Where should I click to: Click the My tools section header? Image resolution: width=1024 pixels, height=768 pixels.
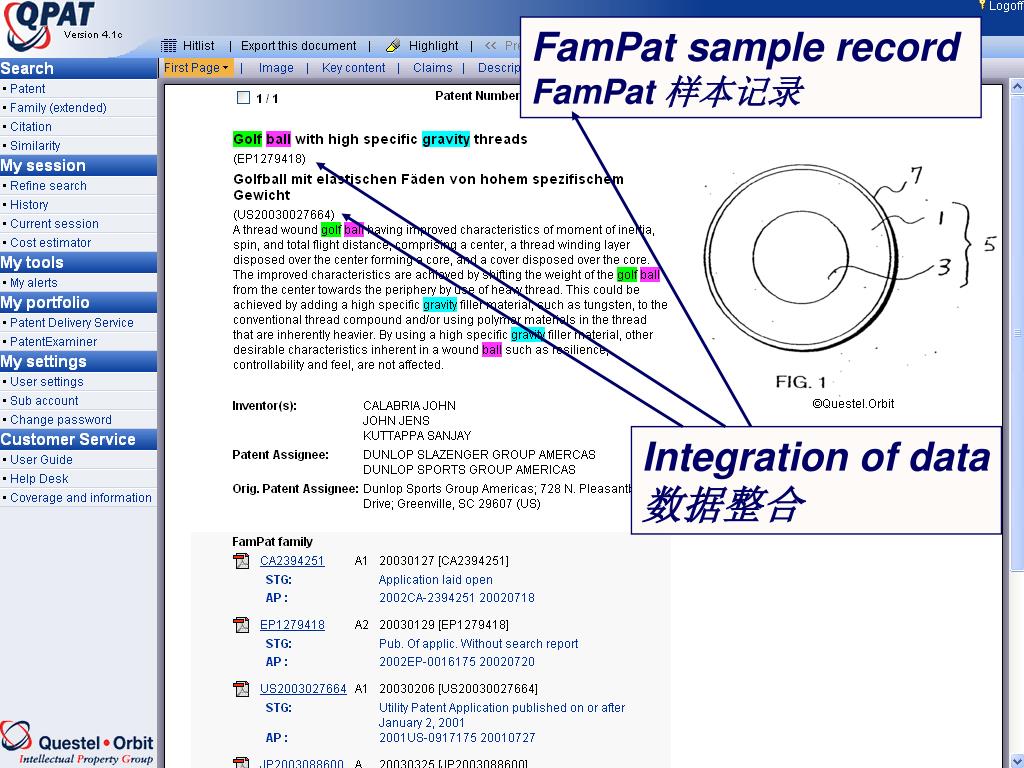pos(78,263)
